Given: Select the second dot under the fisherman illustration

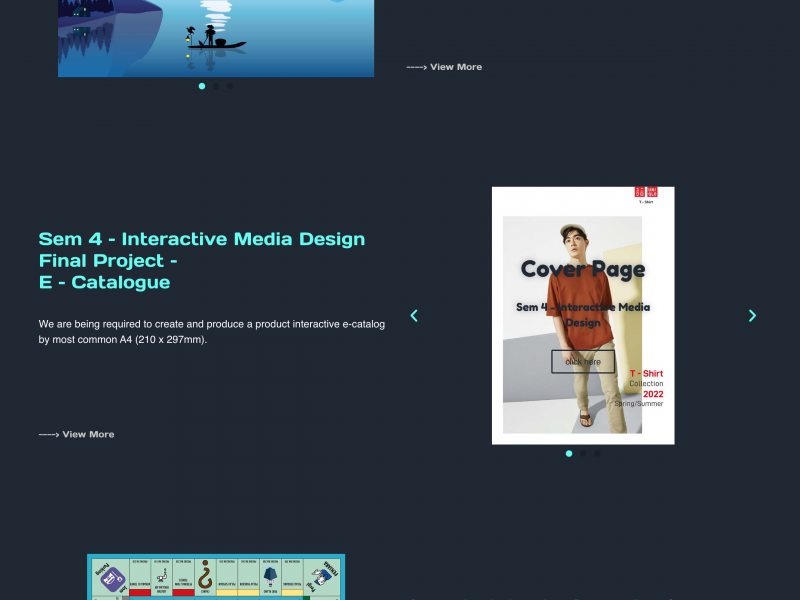Looking at the screenshot, I should pyautogui.click(x=216, y=86).
